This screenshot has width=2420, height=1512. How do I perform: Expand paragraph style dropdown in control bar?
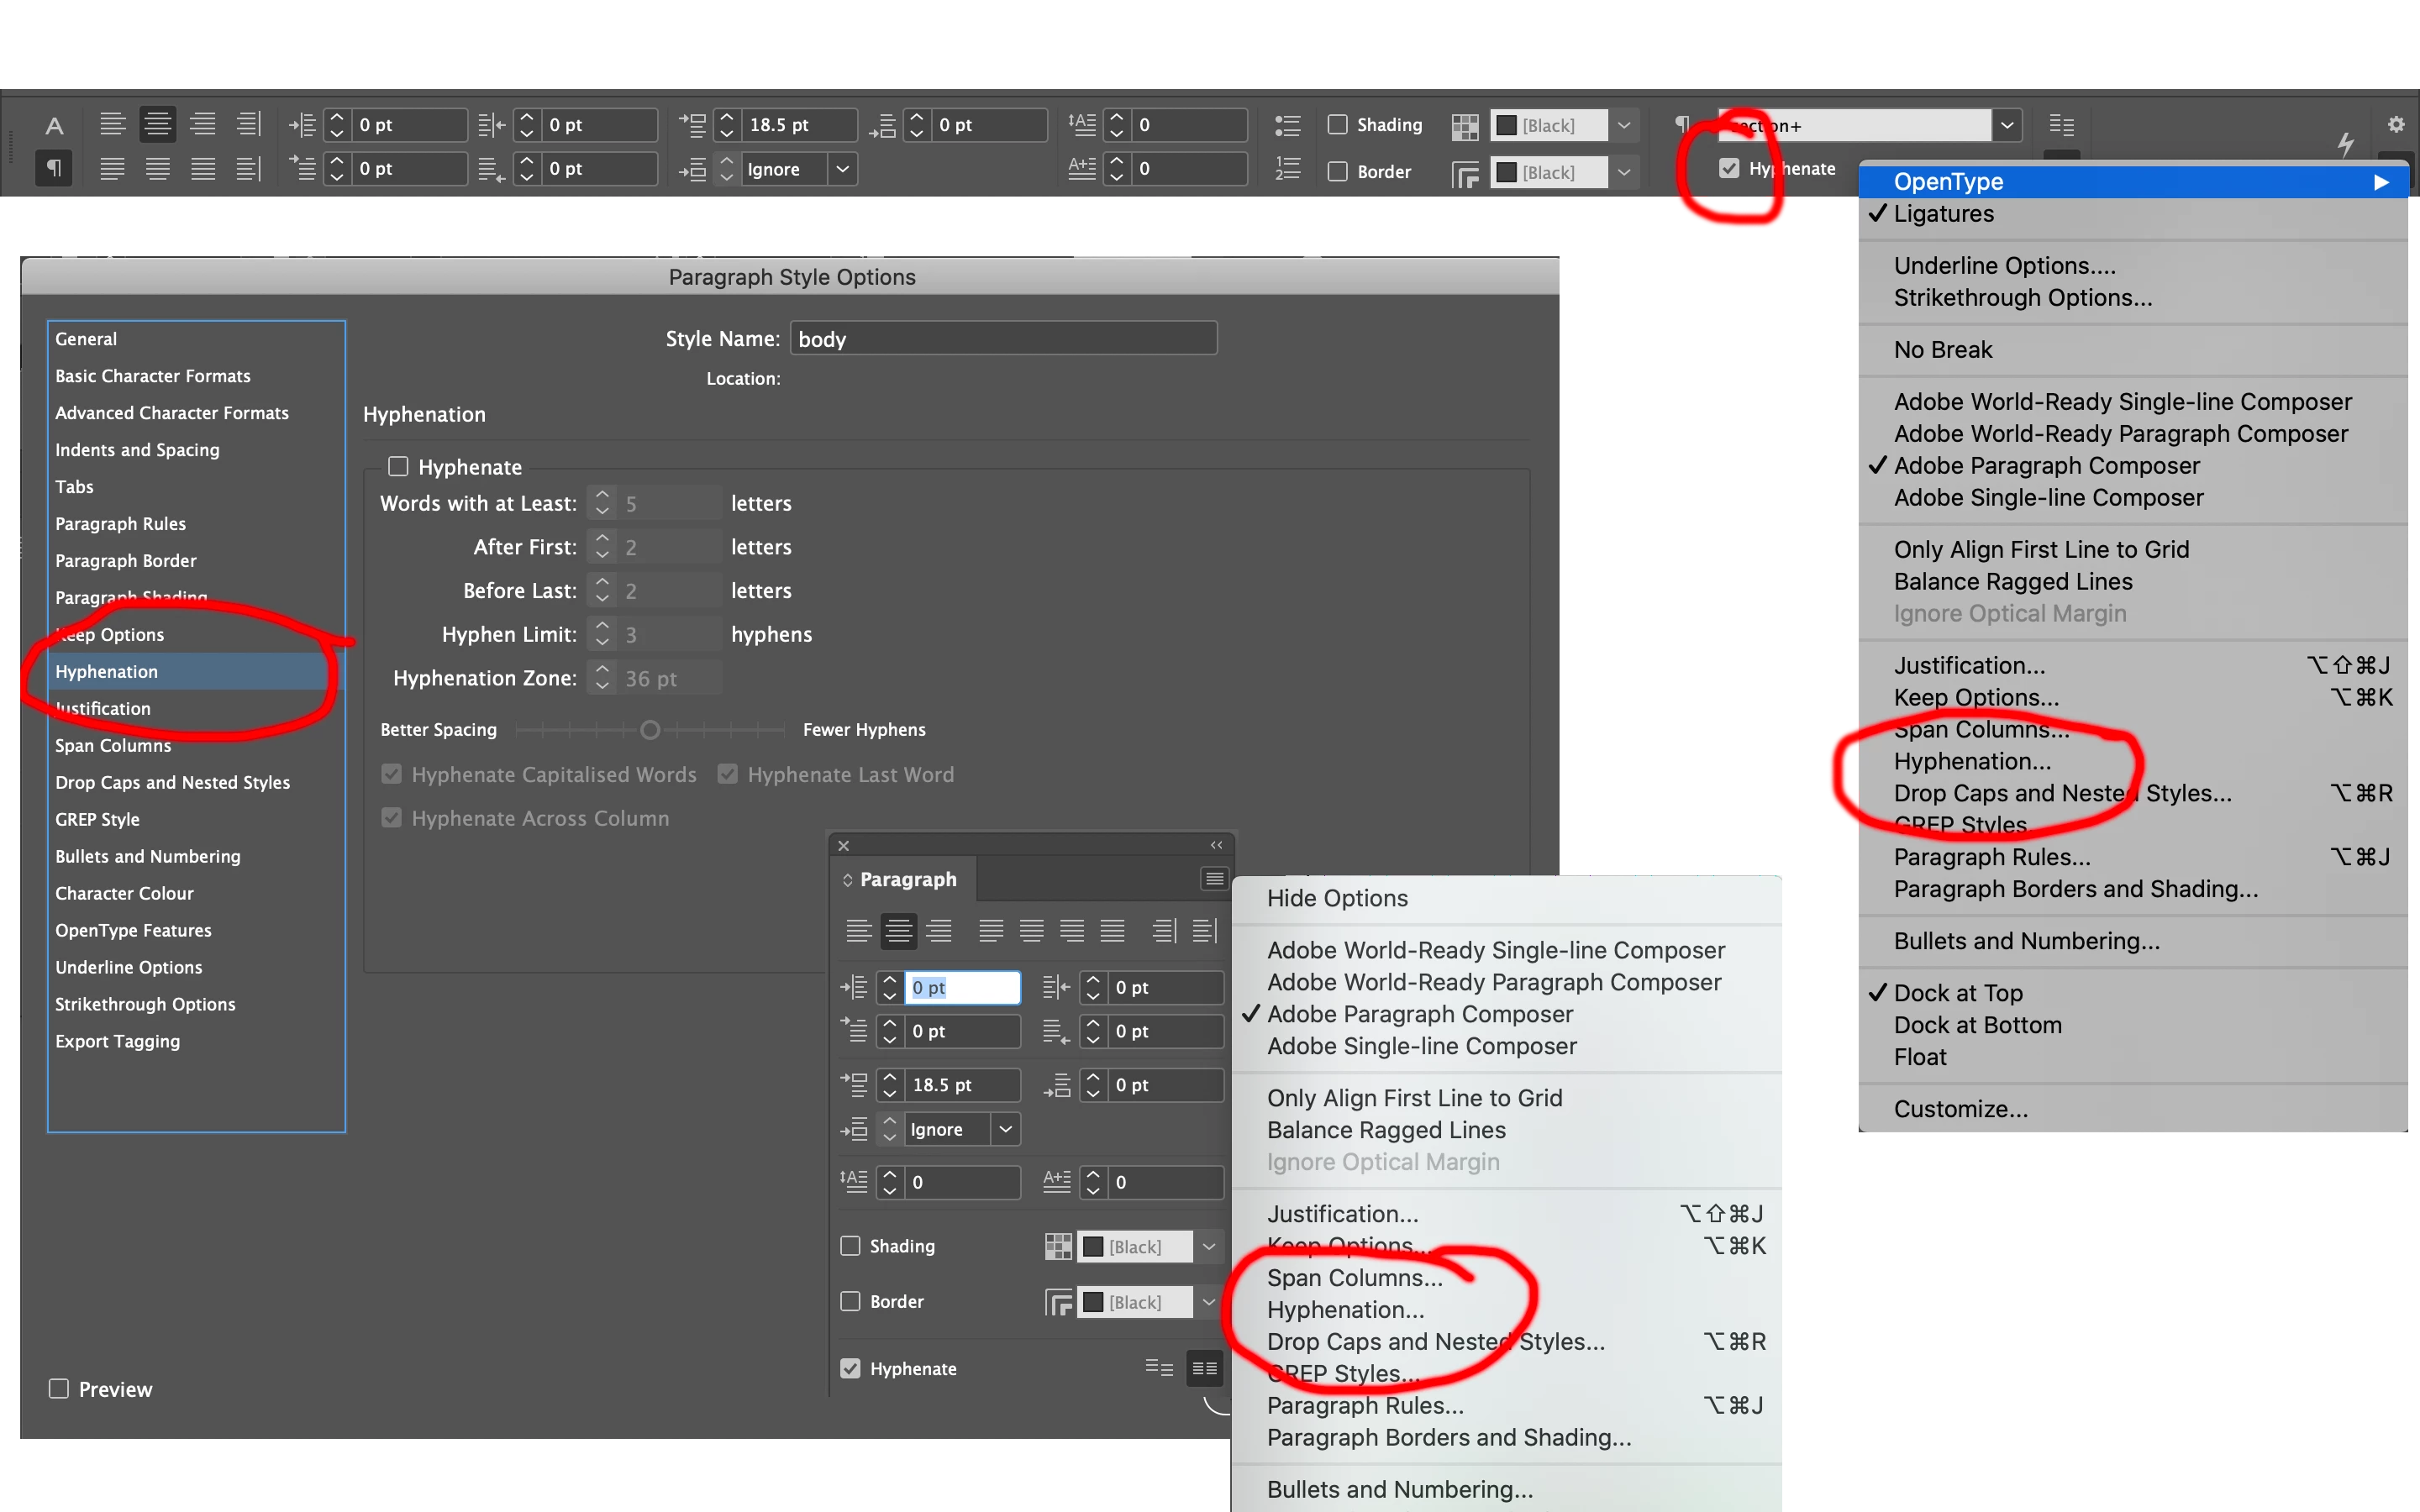coord(2006,126)
